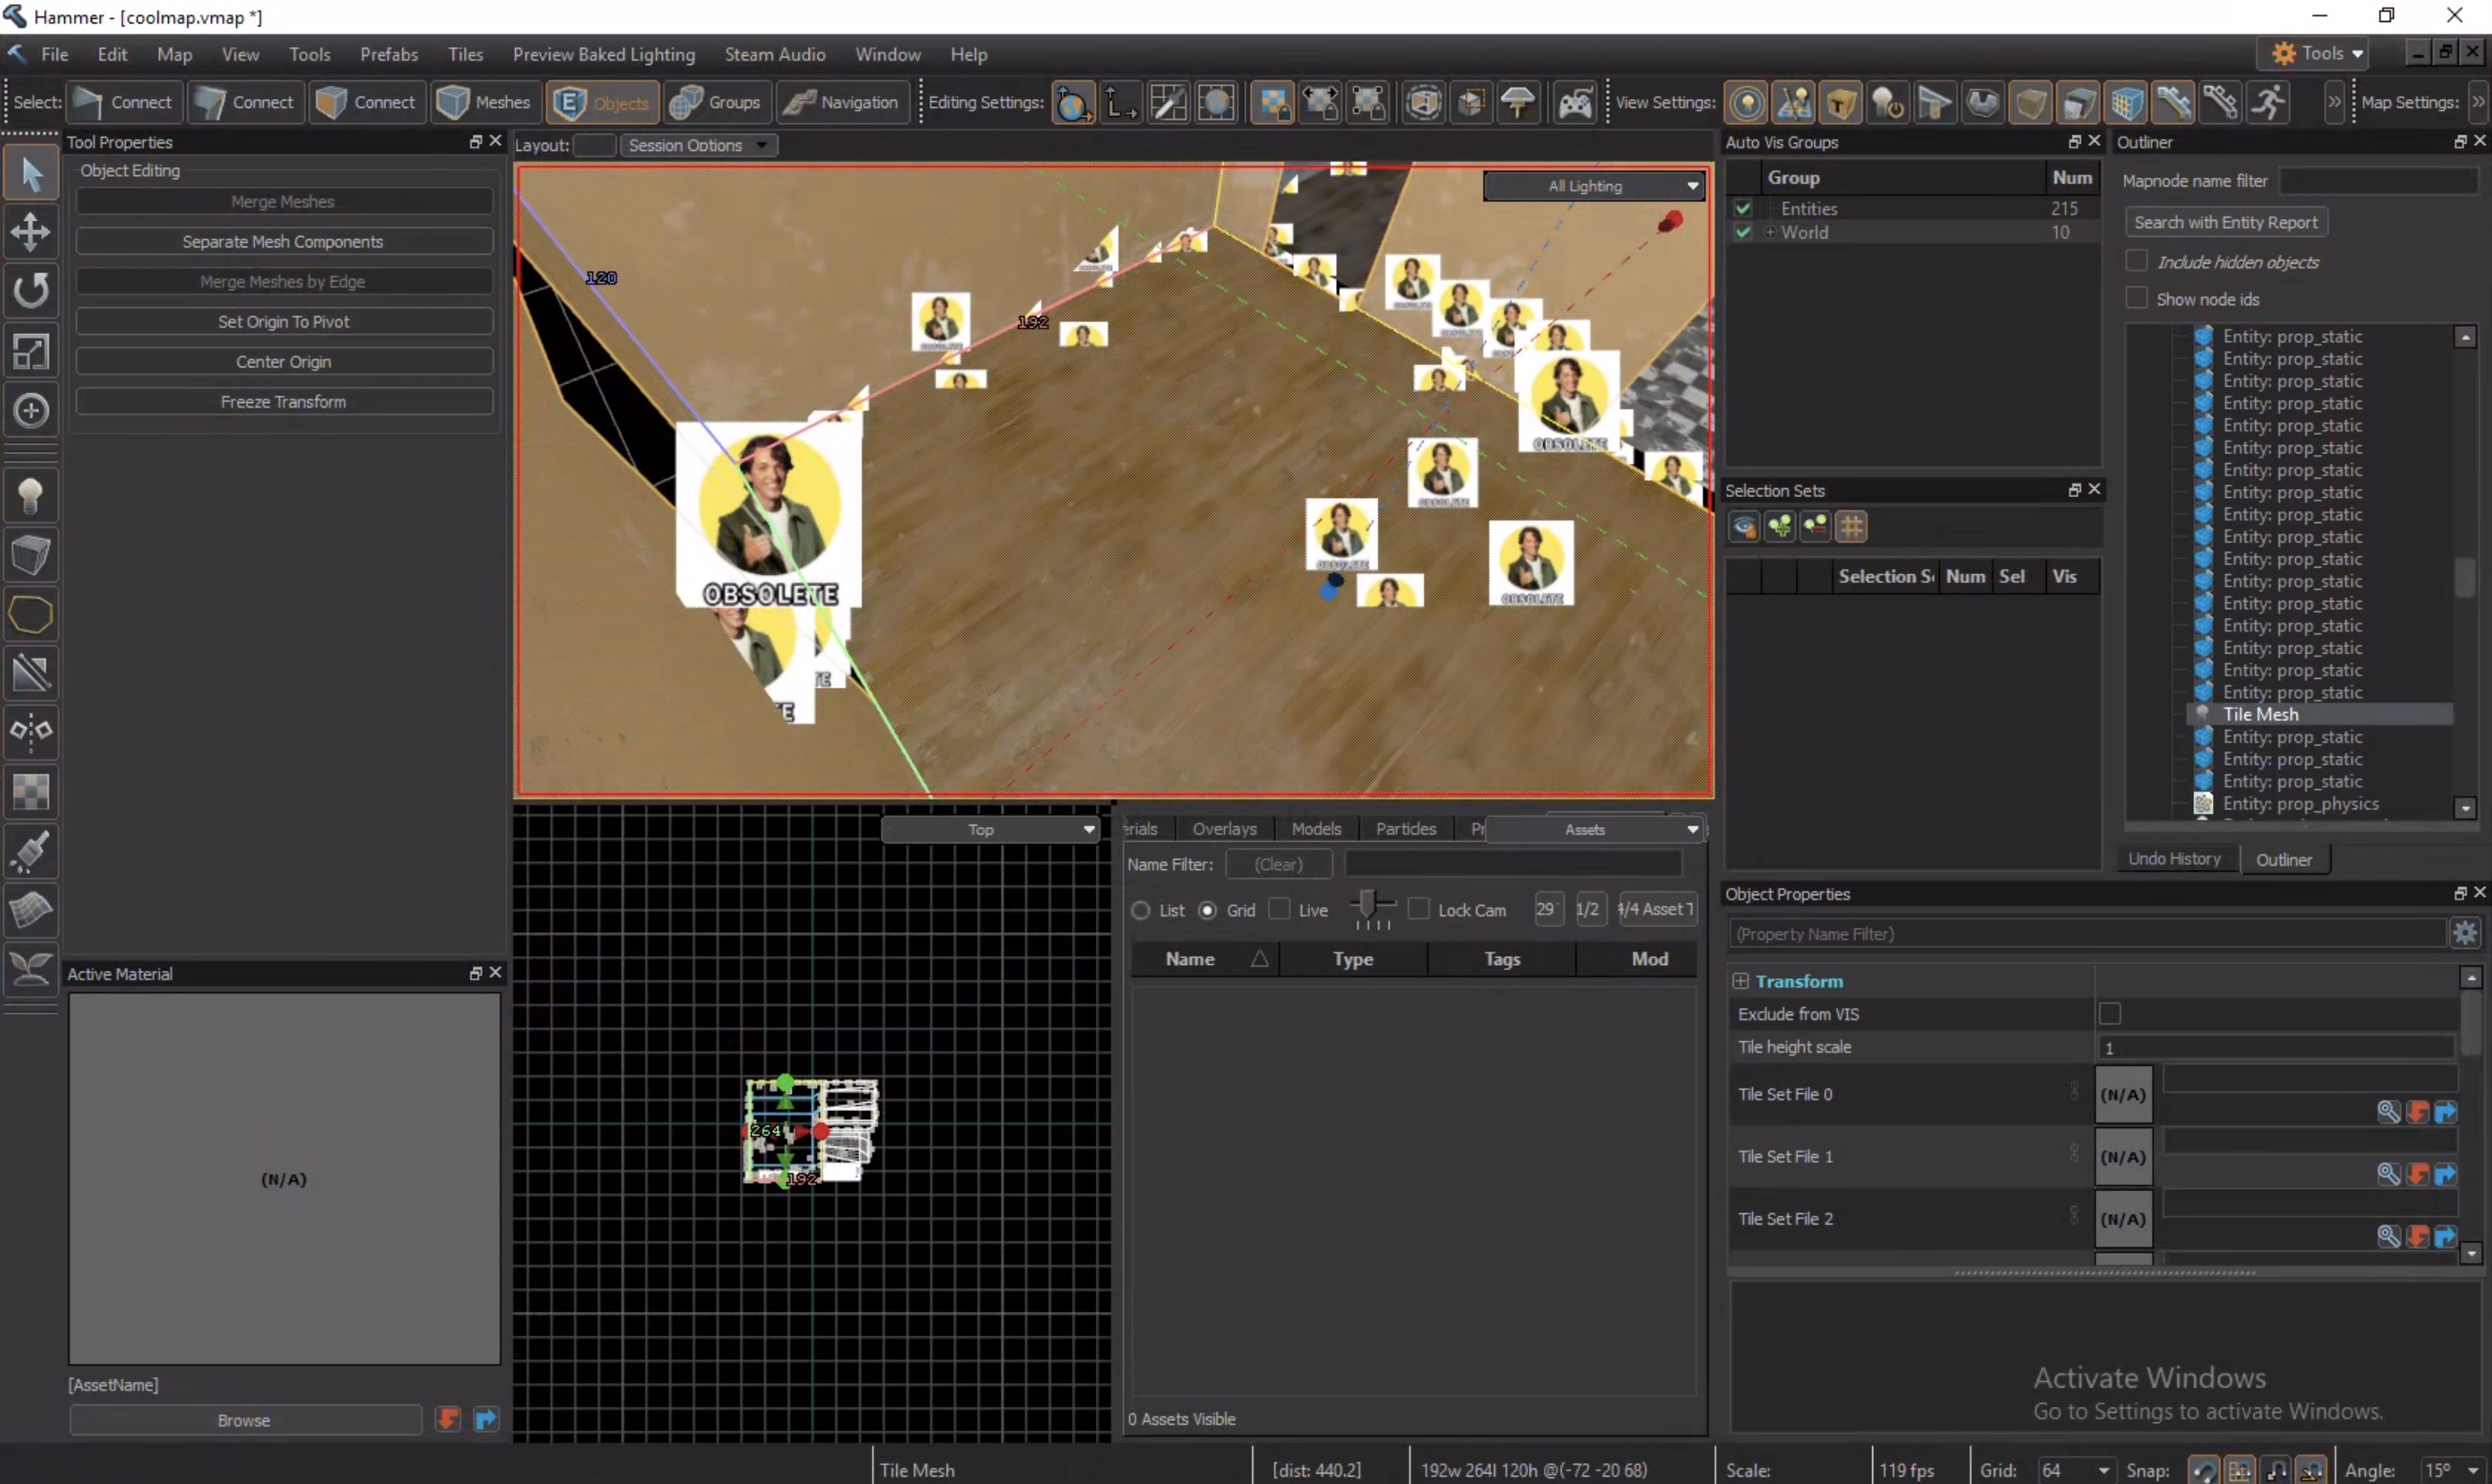
Task: Click the Center Origin button
Action: point(283,361)
